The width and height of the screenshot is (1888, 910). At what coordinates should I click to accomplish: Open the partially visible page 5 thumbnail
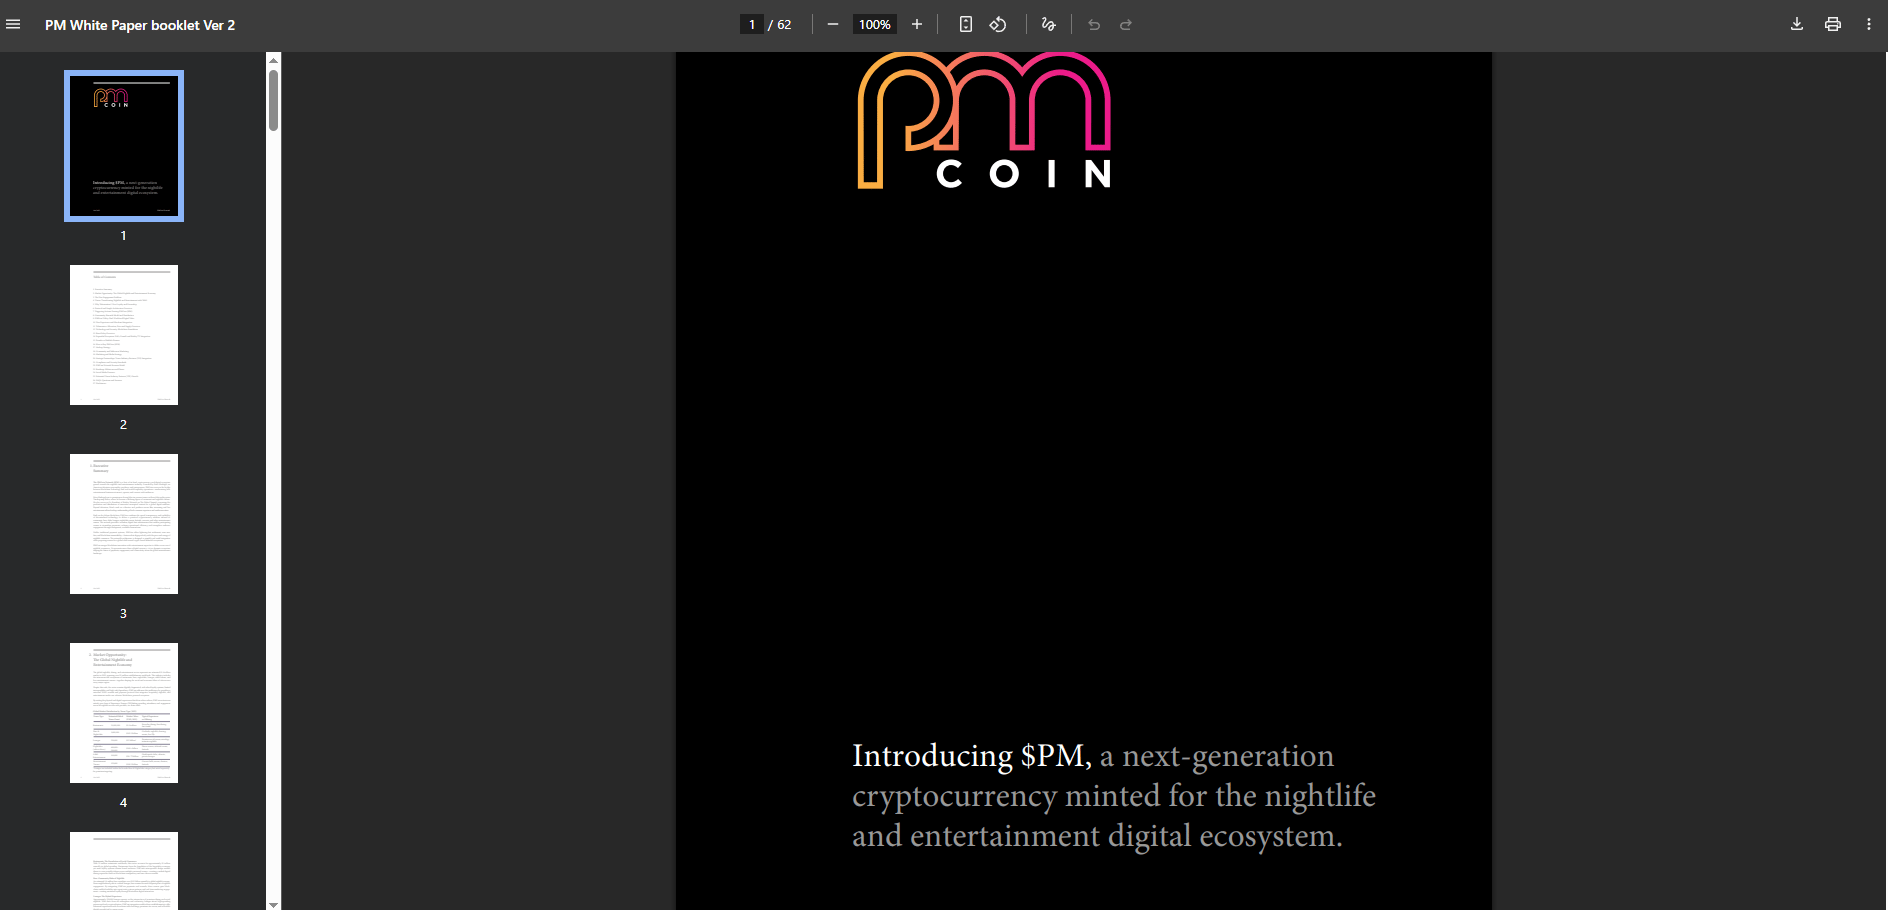coord(124,871)
